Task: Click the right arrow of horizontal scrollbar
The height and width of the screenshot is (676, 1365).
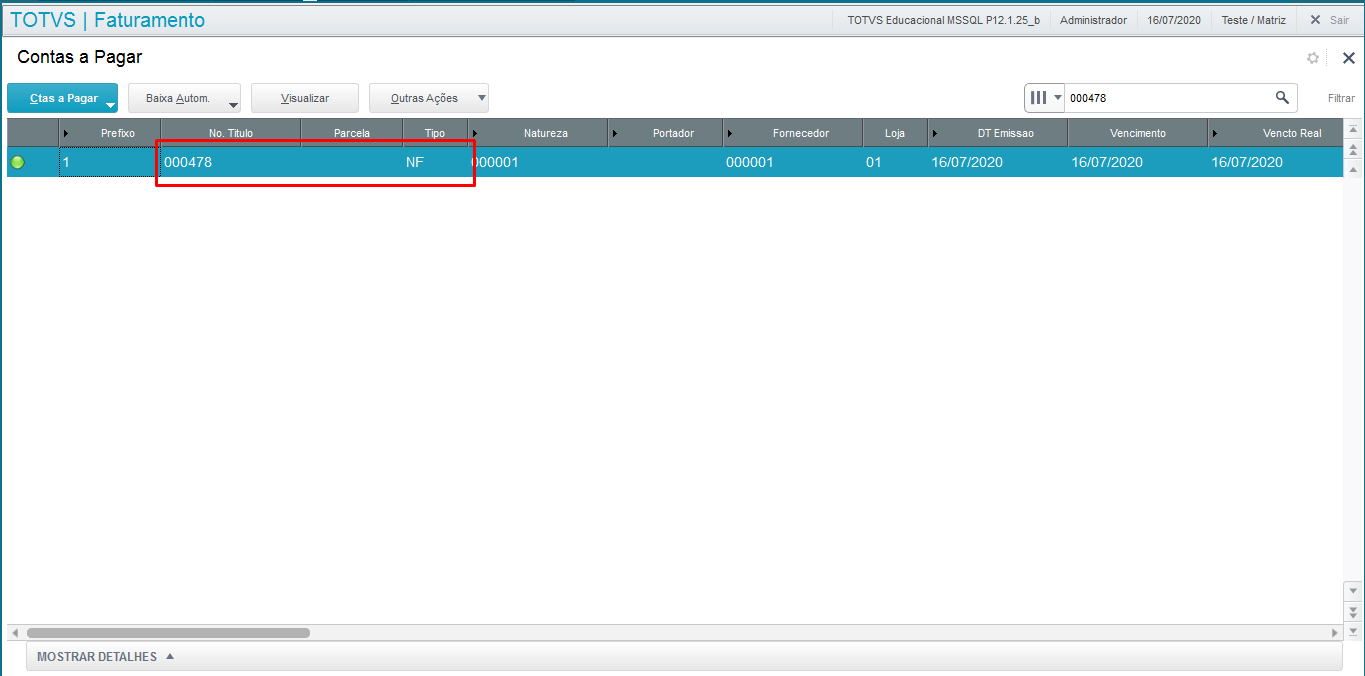Action: (x=1334, y=633)
